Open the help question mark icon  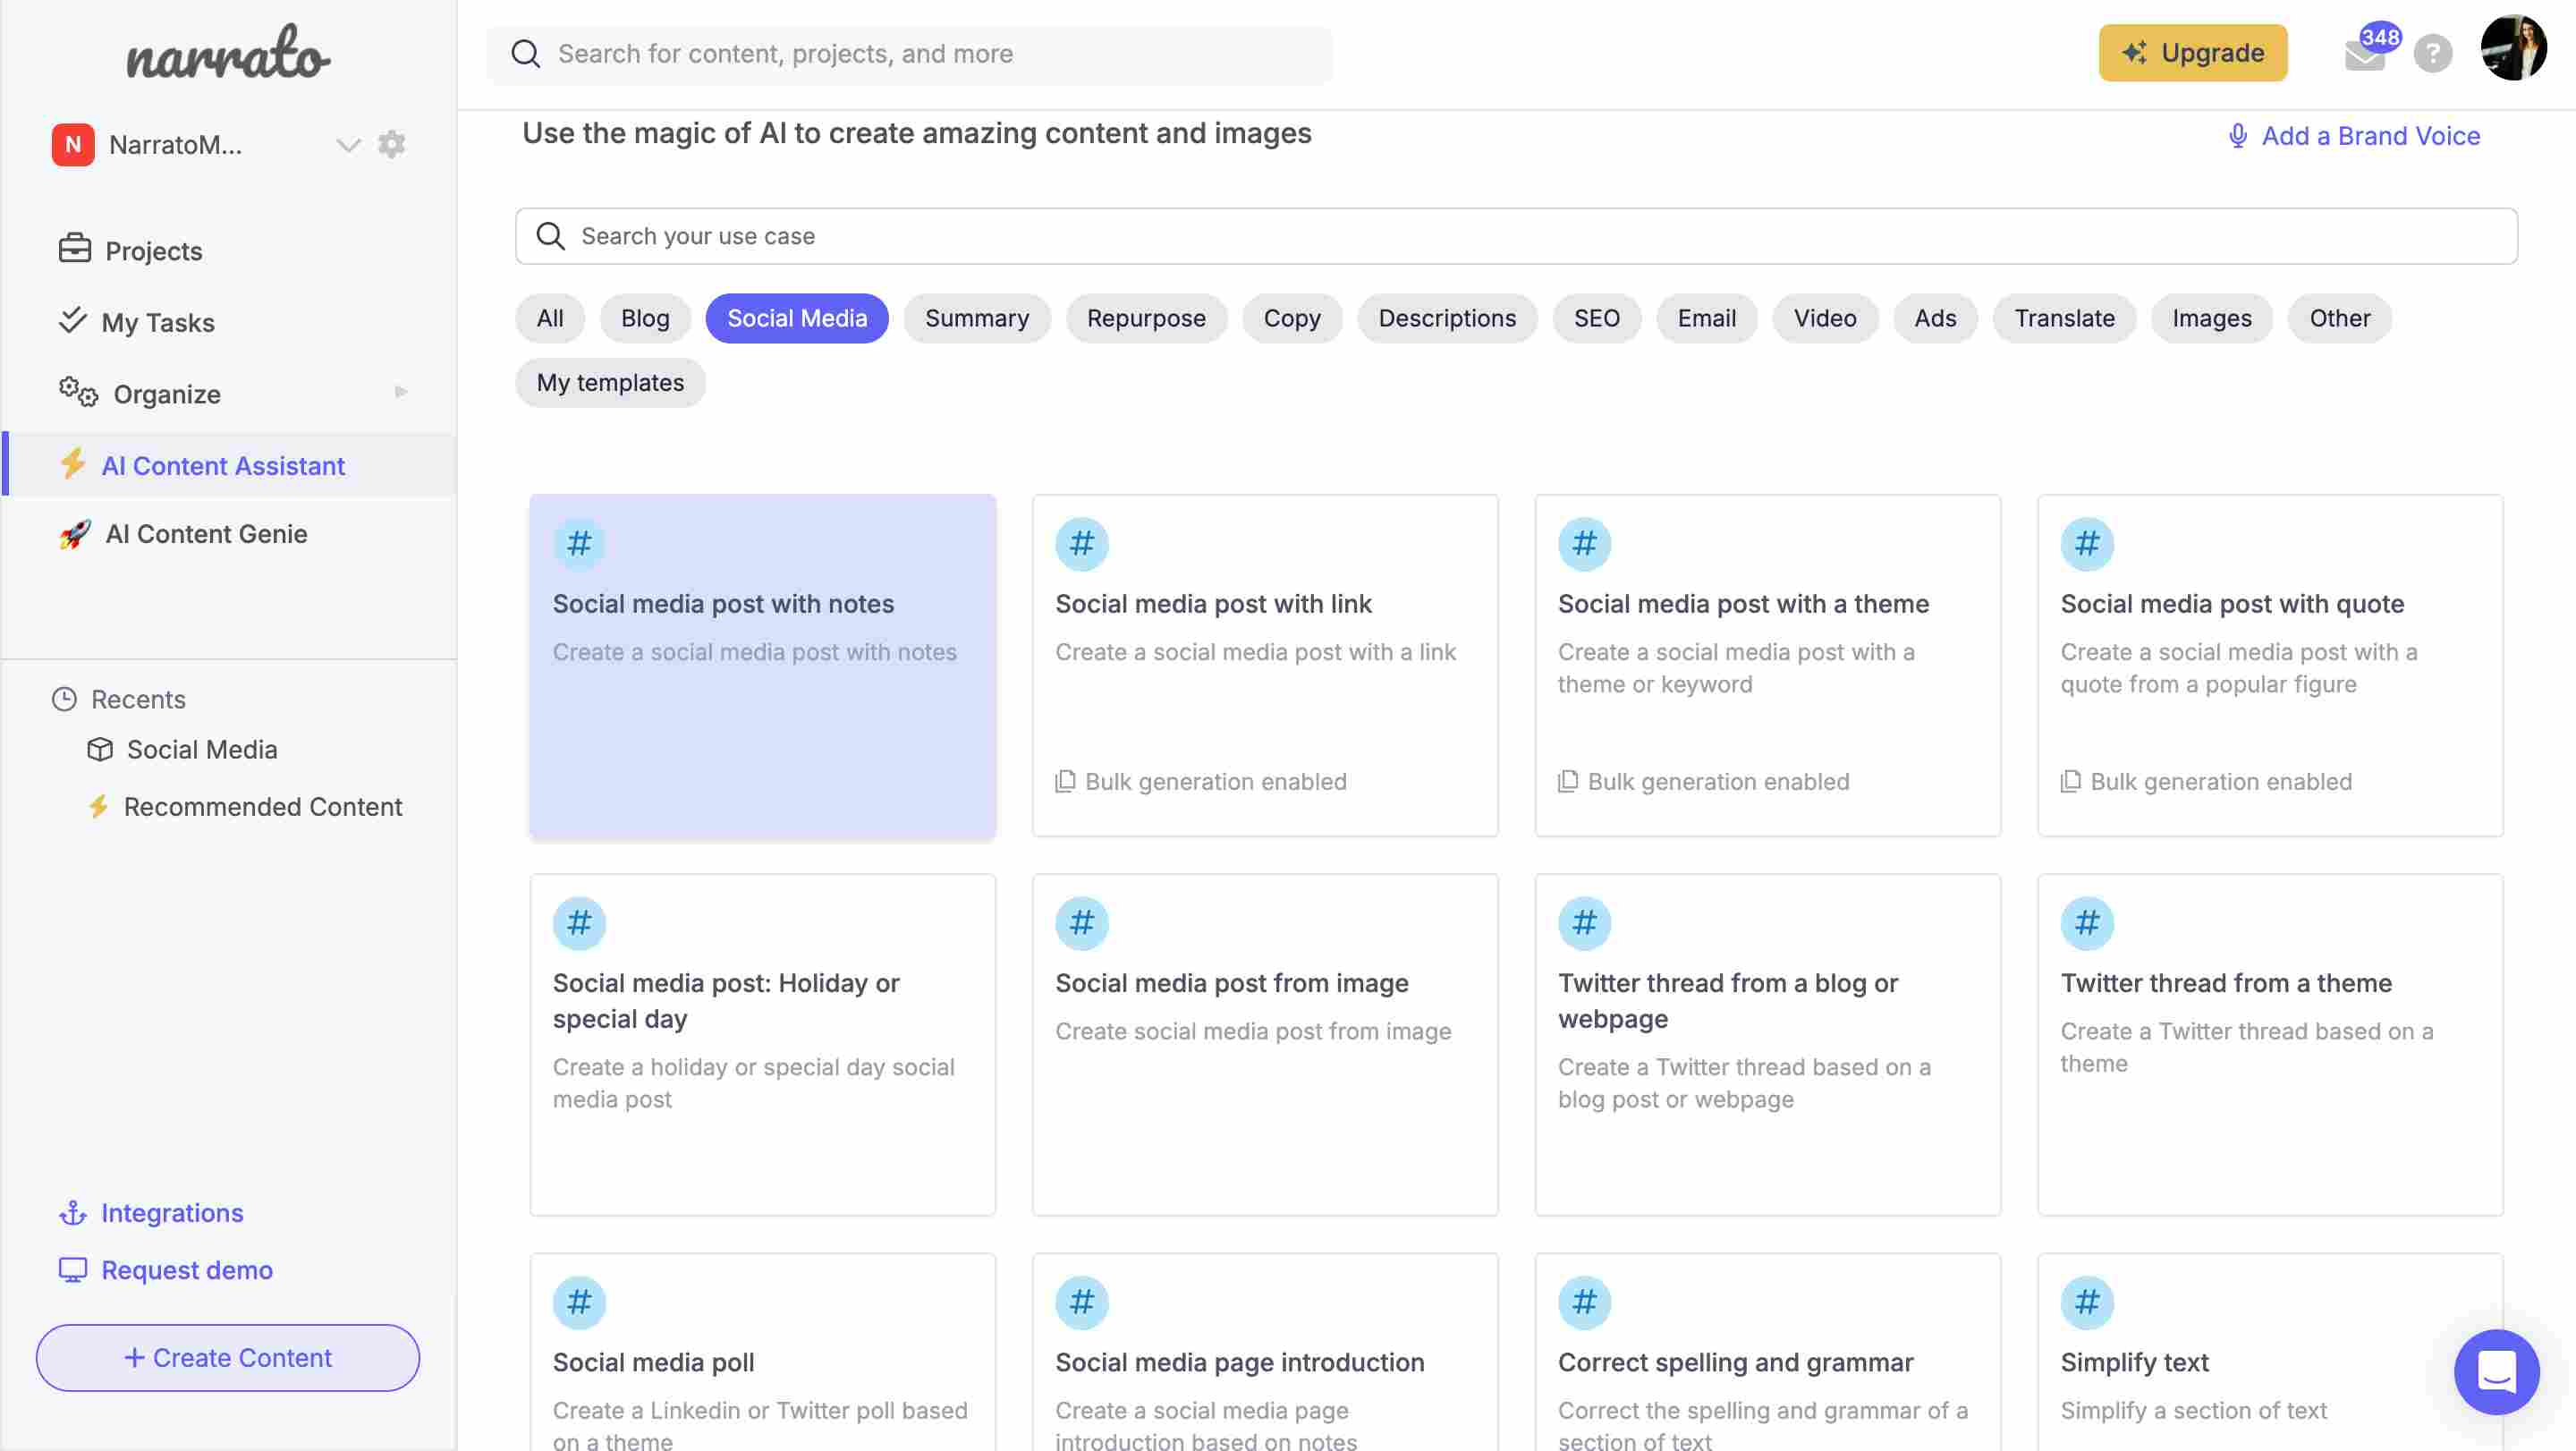coord(2433,54)
